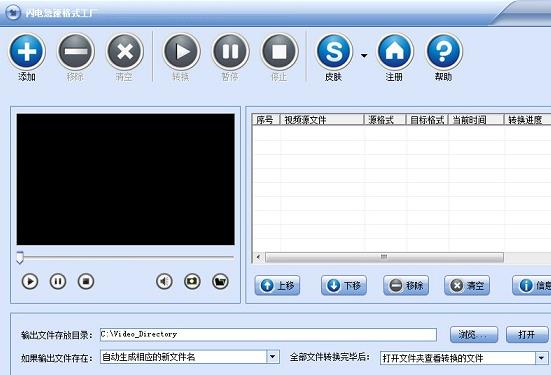Screen dimensions: 551x375
Task: Click the 上移 move up button
Action: coord(277,285)
